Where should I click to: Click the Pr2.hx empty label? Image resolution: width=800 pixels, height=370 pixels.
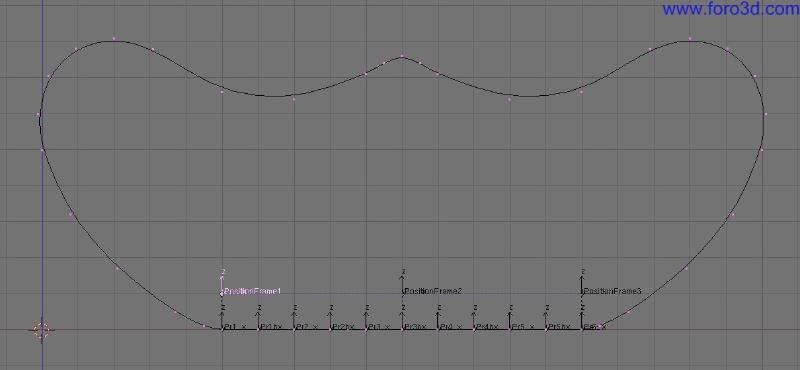coord(343,327)
